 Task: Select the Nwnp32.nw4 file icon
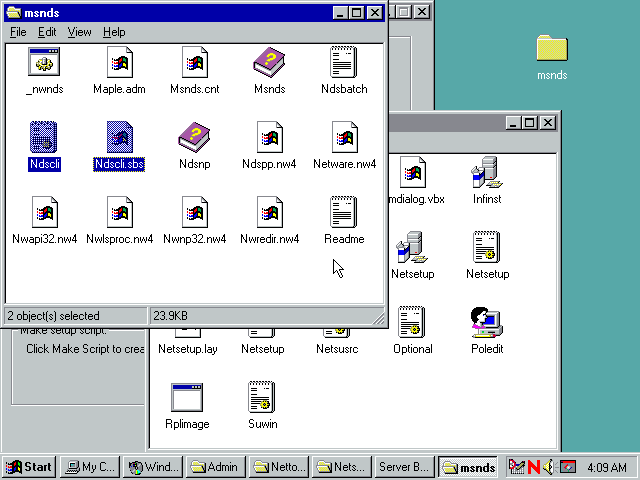(195, 212)
